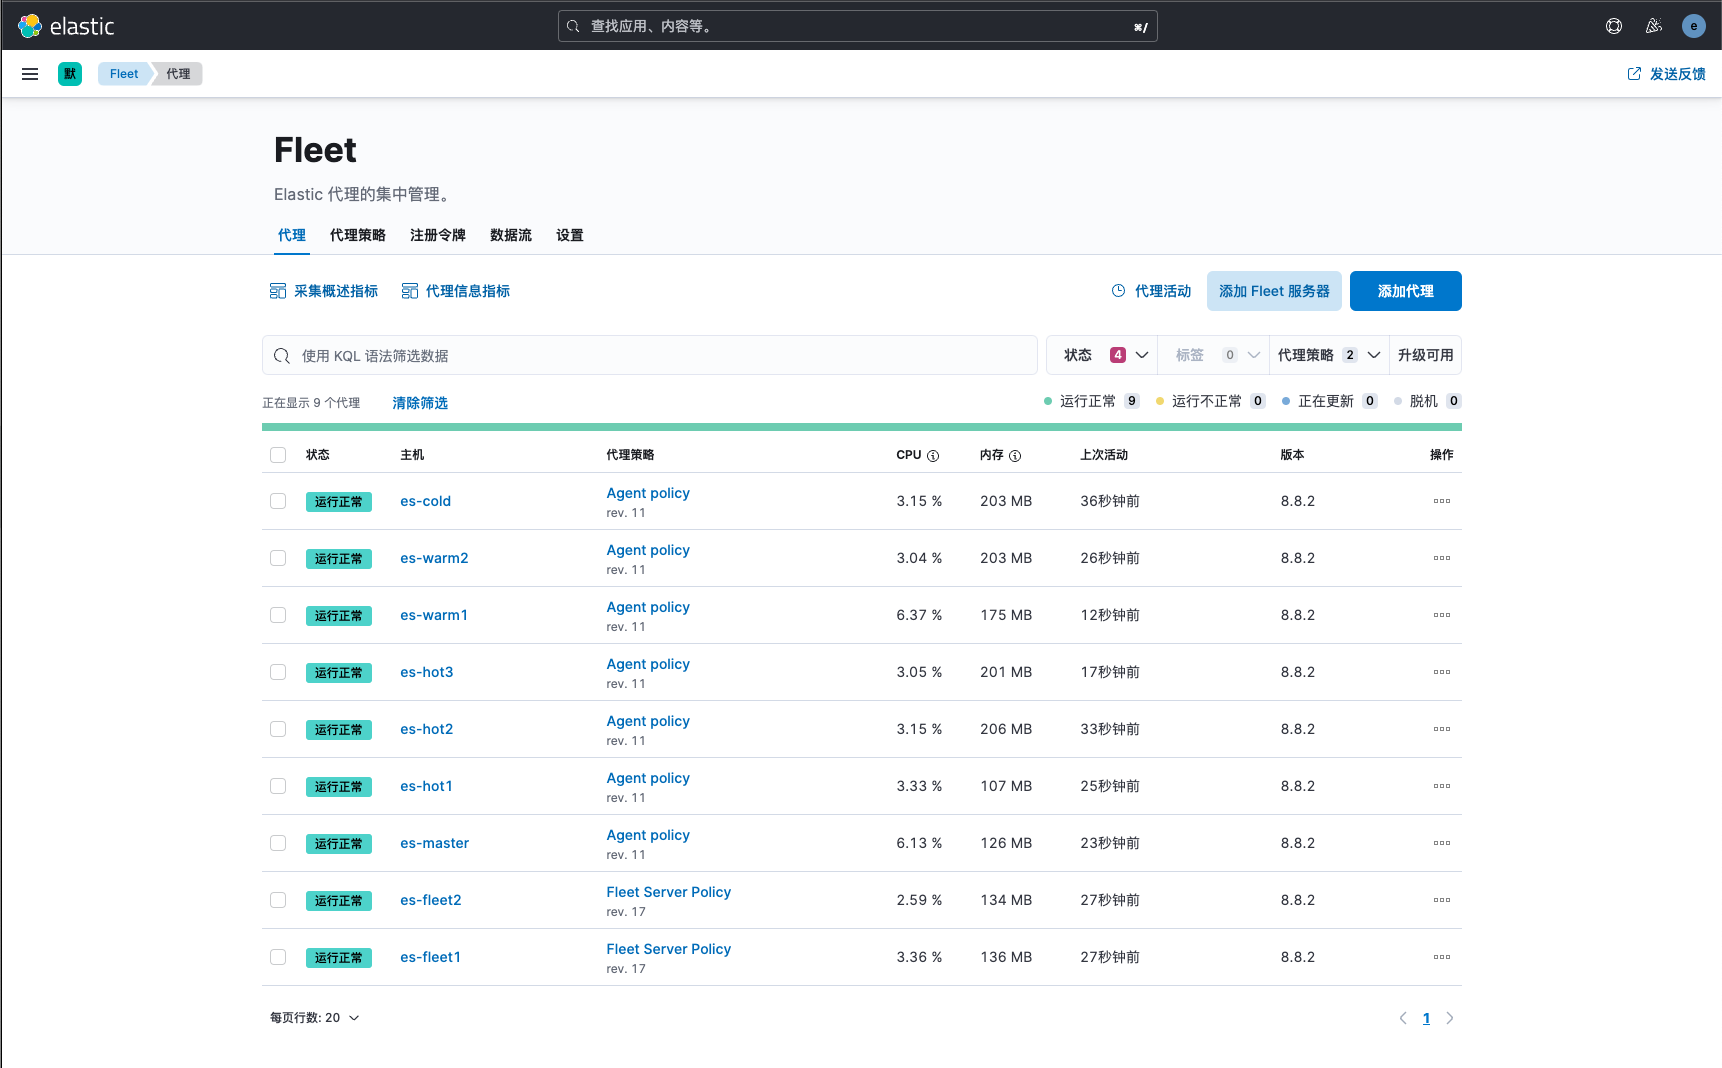Viewport: 1722px width, 1068px height.
Task: Select the es-warm1 agent checkbox
Action: tap(278, 615)
